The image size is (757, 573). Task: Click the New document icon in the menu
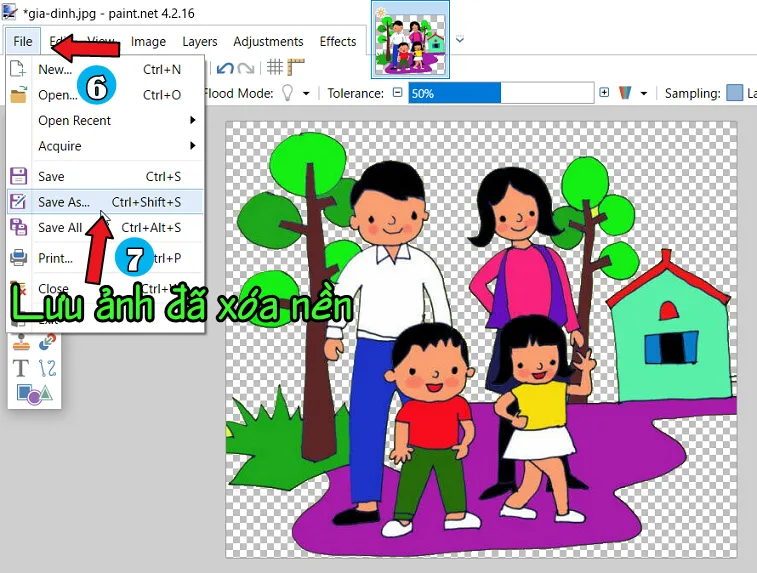[18, 69]
